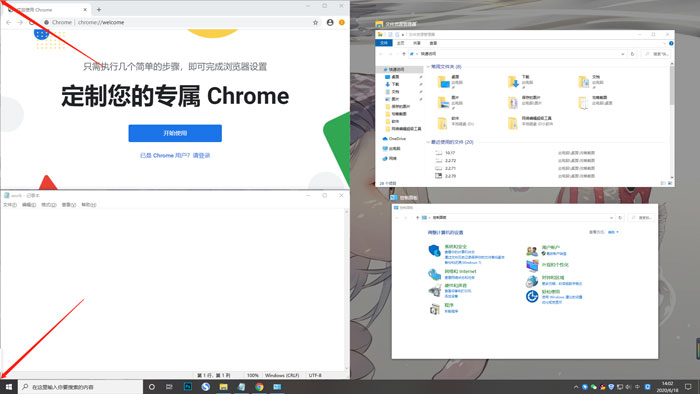Open Notepad 文件(F) menu
Viewport: 700px width, 394px height.
[10, 205]
